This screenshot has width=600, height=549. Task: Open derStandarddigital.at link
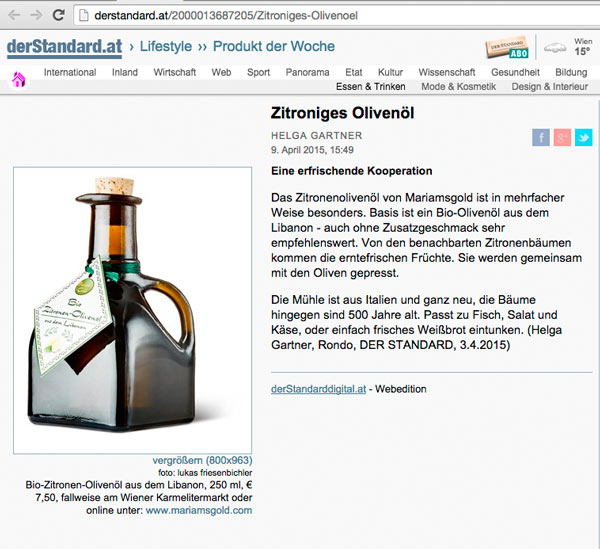318,389
